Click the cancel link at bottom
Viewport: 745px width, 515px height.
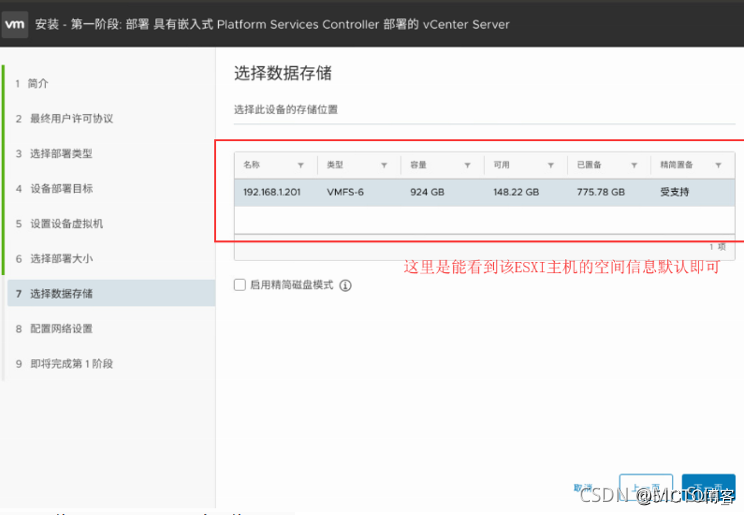pos(583,488)
